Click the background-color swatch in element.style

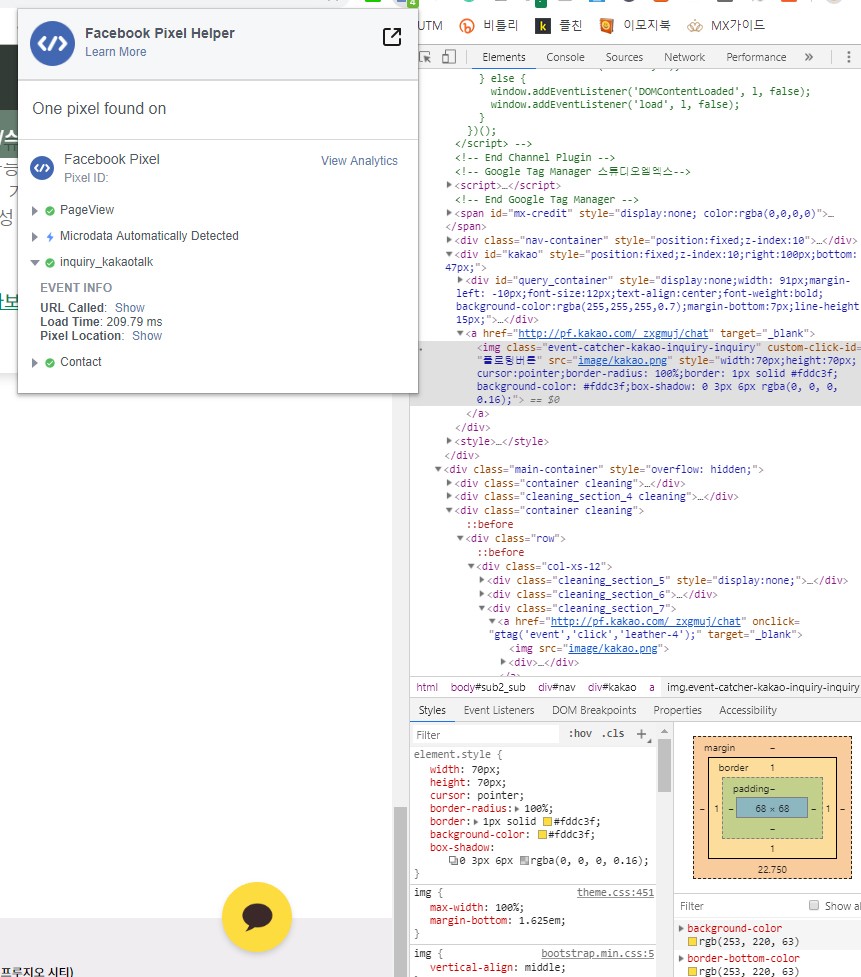coord(542,834)
